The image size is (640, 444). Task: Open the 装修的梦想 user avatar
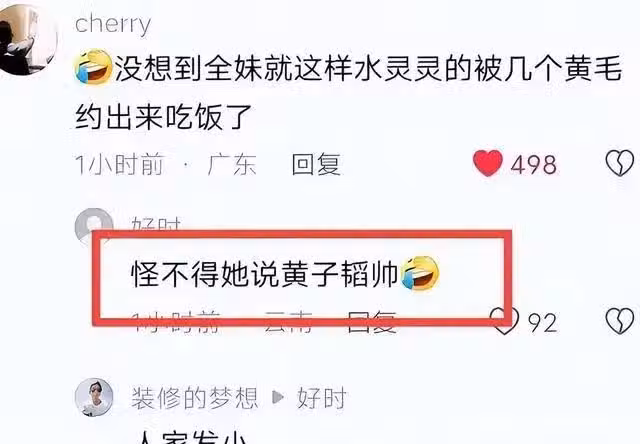click(94, 397)
